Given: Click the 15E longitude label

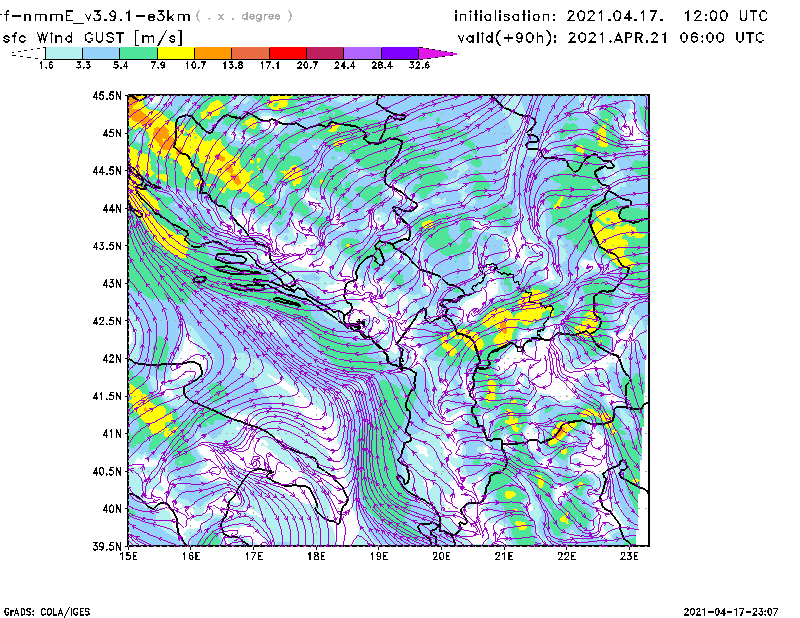Looking at the screenshot, I should [x=128, y=556].
